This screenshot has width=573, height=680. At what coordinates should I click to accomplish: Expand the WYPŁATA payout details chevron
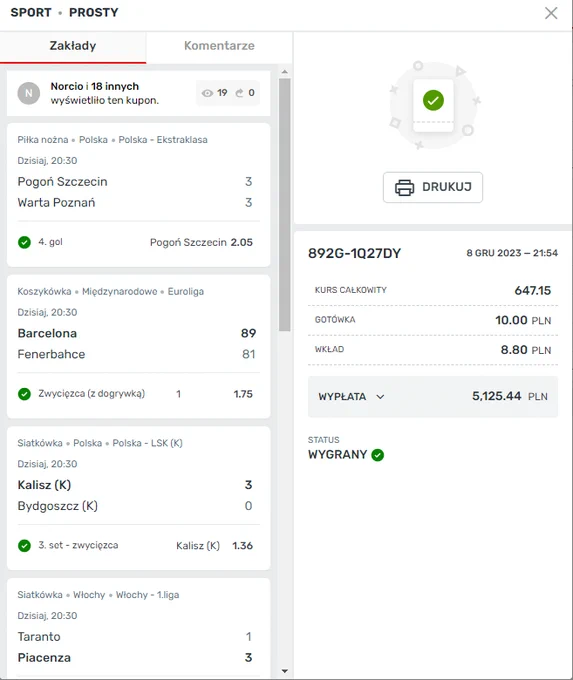pos(380,397)
